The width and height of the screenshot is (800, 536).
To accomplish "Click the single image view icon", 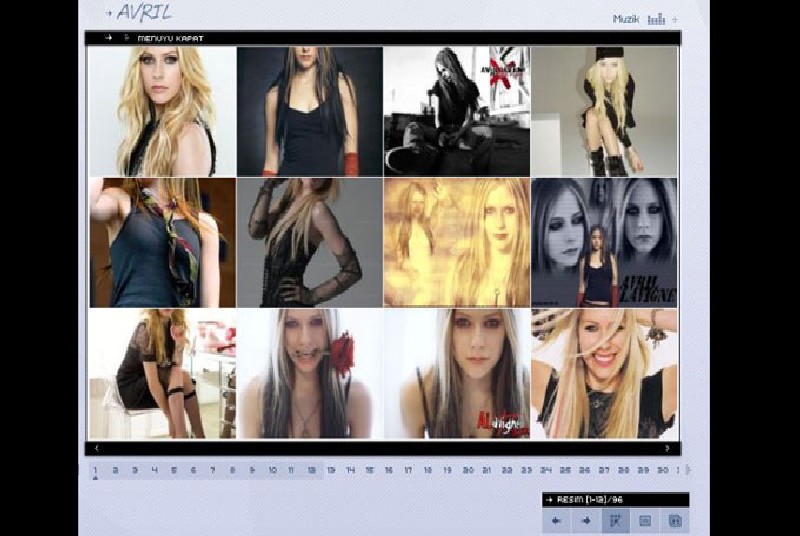I will tap(645, 521).
